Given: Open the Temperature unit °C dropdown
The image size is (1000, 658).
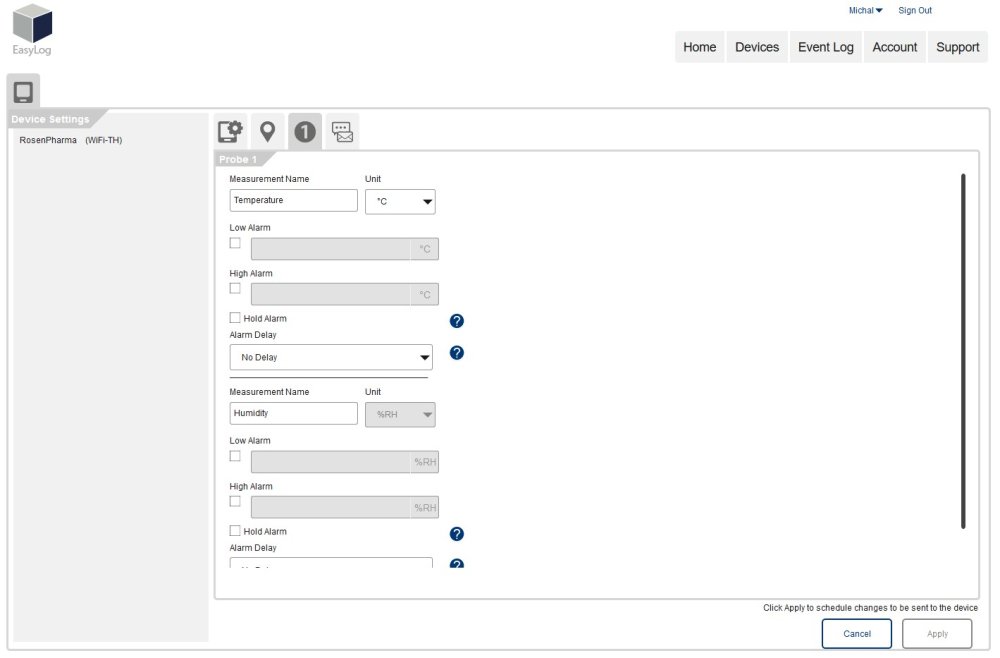Looking at the screenshot, I should click(x=400, y=201).
